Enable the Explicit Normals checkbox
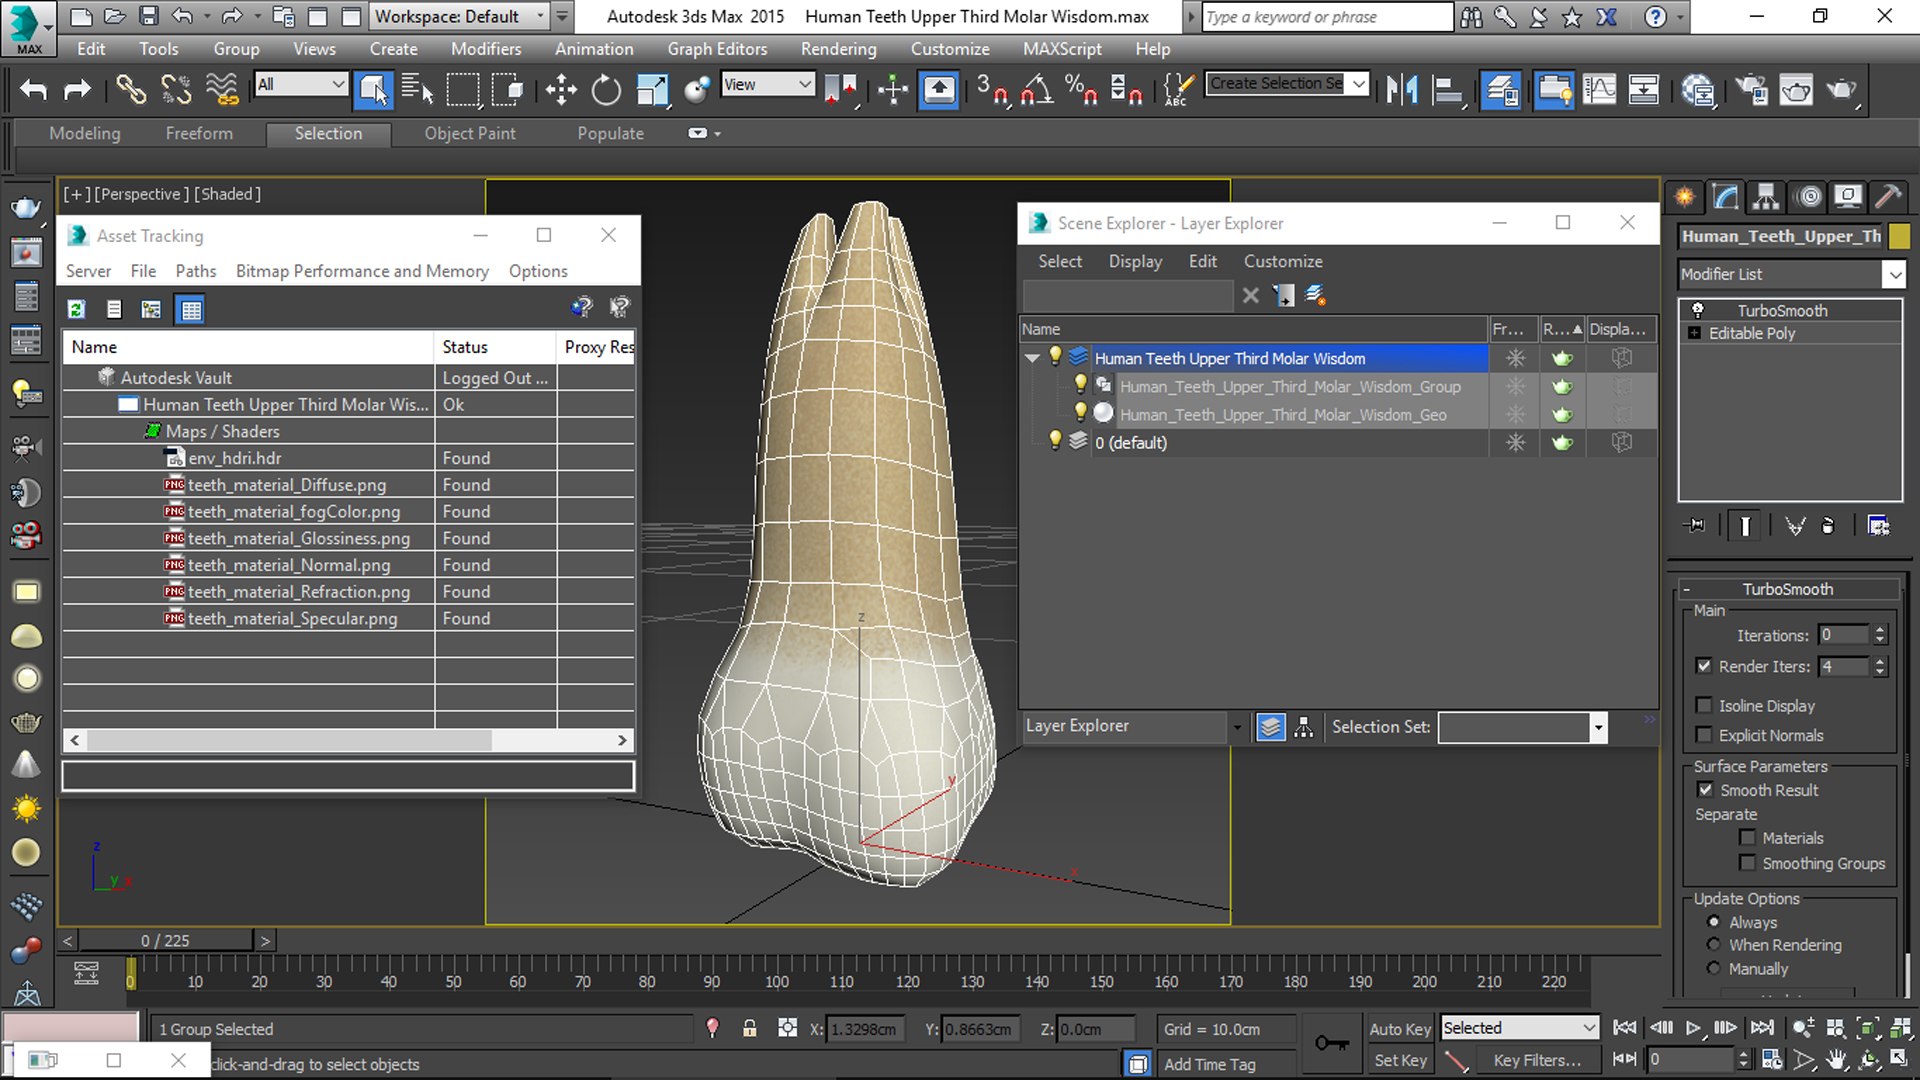The height and width of the screenshot is (1080, 1920). pyautogui.click(x=1705, y=735)
